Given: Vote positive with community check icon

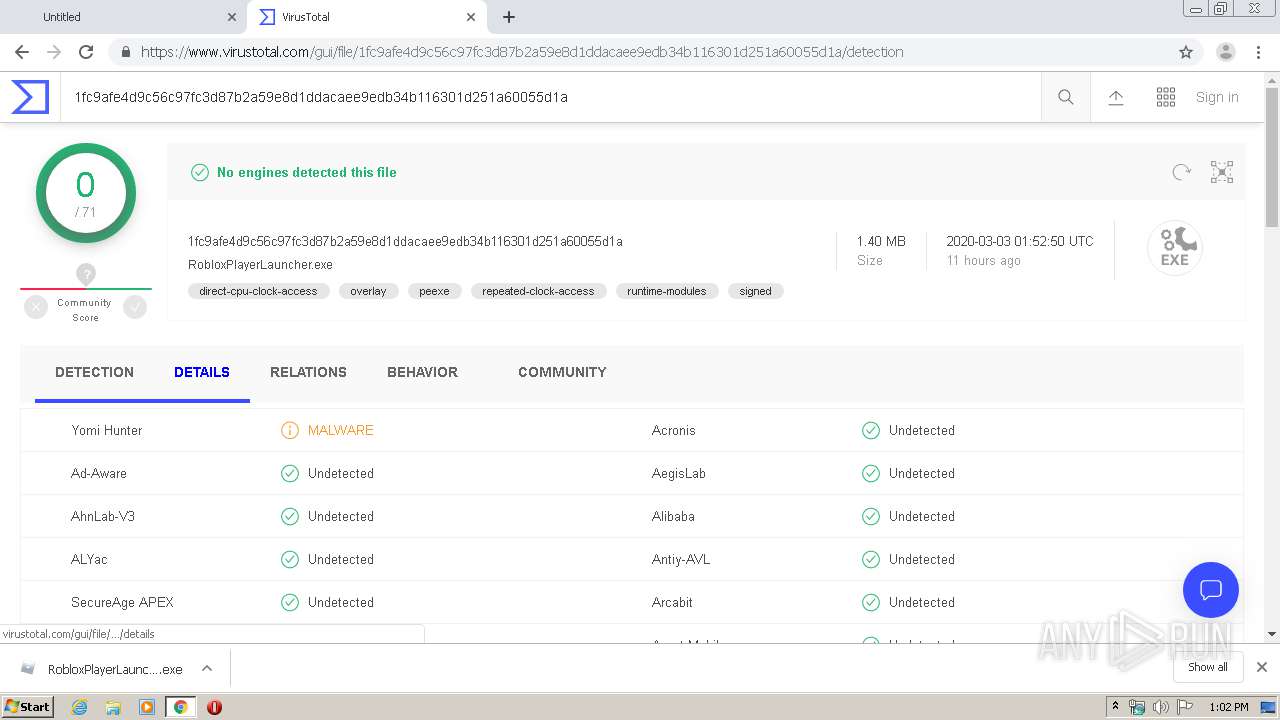Looking at the screenshot, I should (x=135, y=308).
